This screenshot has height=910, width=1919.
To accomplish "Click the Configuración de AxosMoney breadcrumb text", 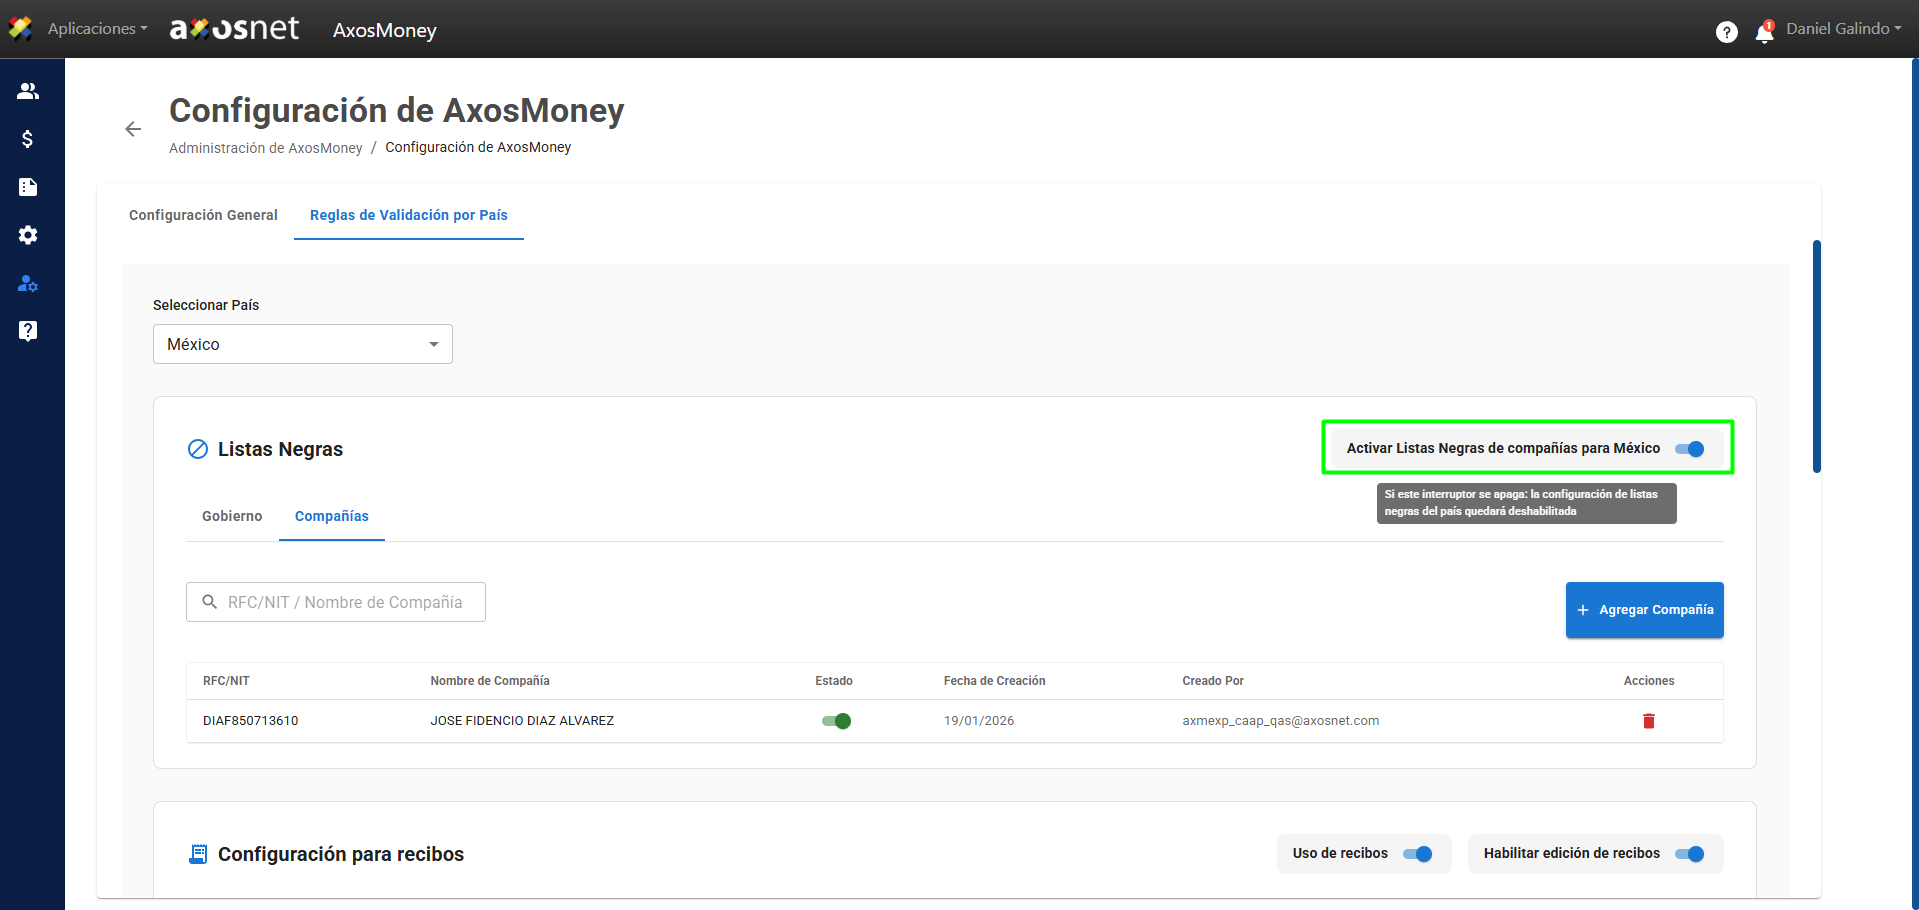I will tap(478, 147).
